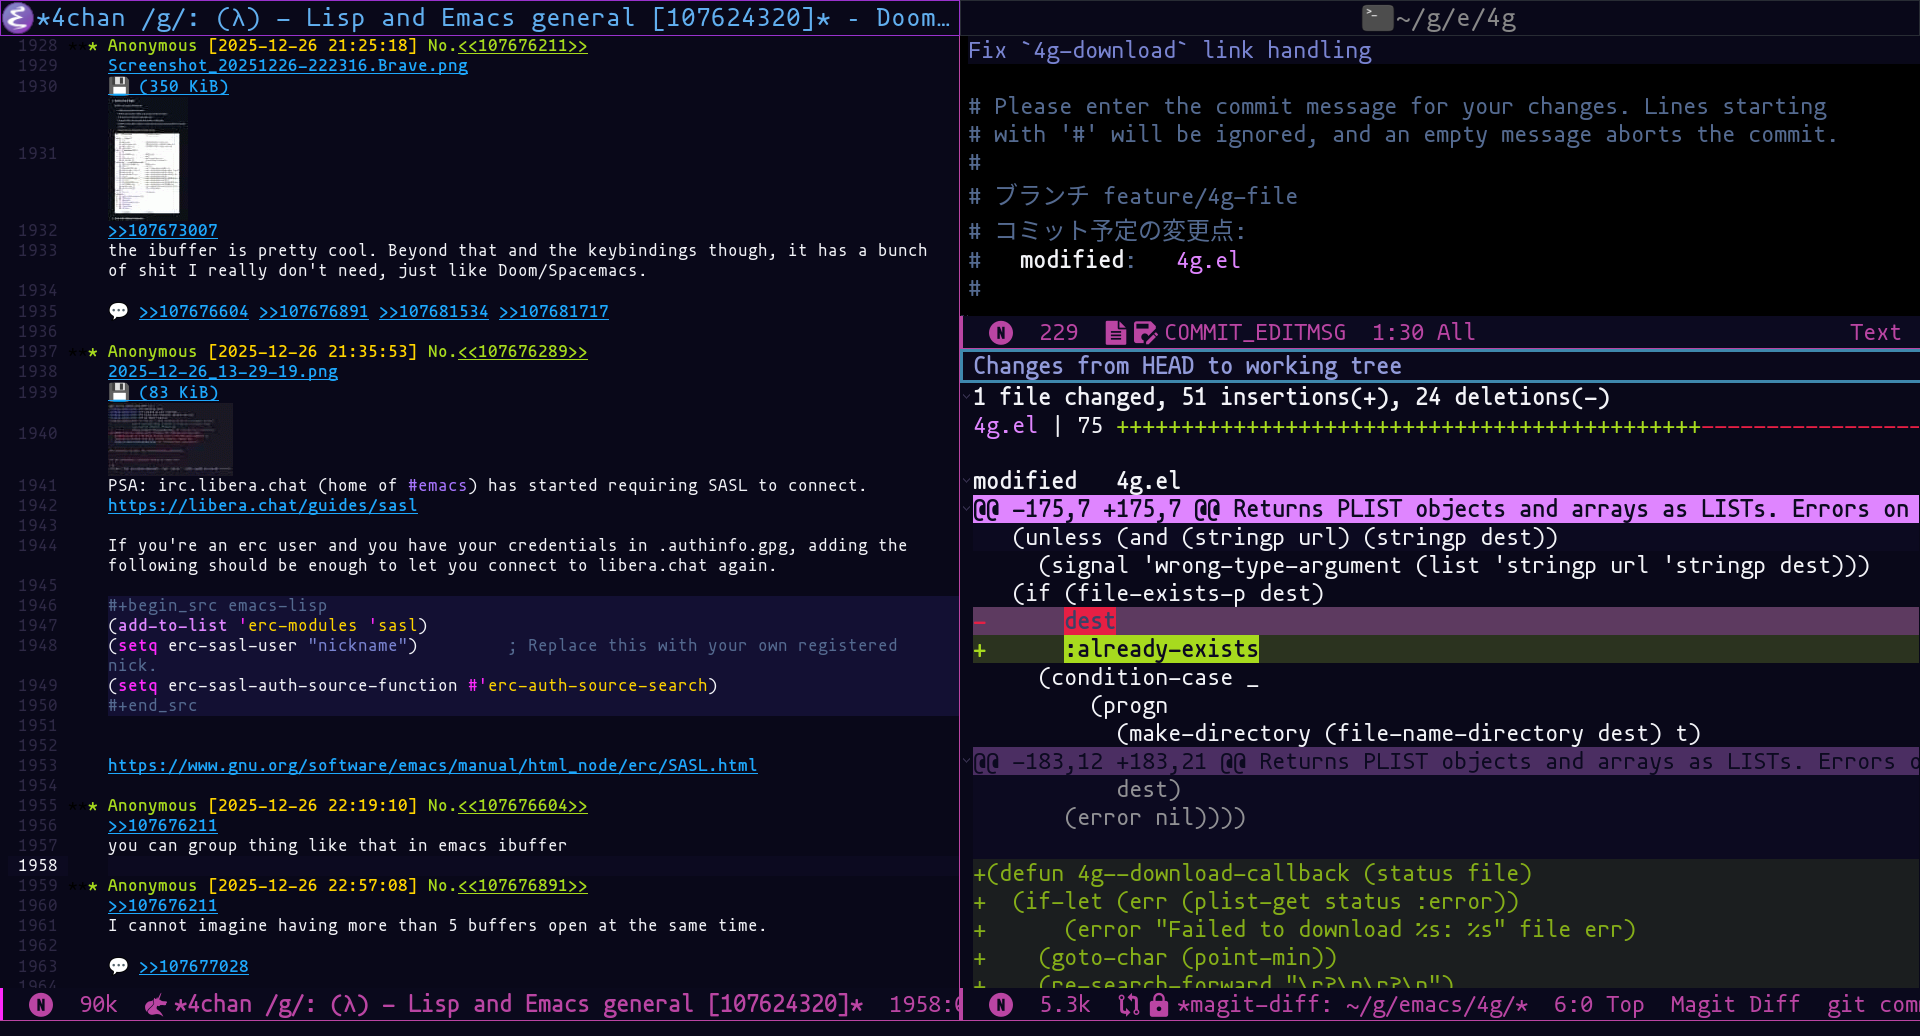Follow reply link >>107681717
The width and height of the screenshot is (1920, 1036).
[554, 312]
